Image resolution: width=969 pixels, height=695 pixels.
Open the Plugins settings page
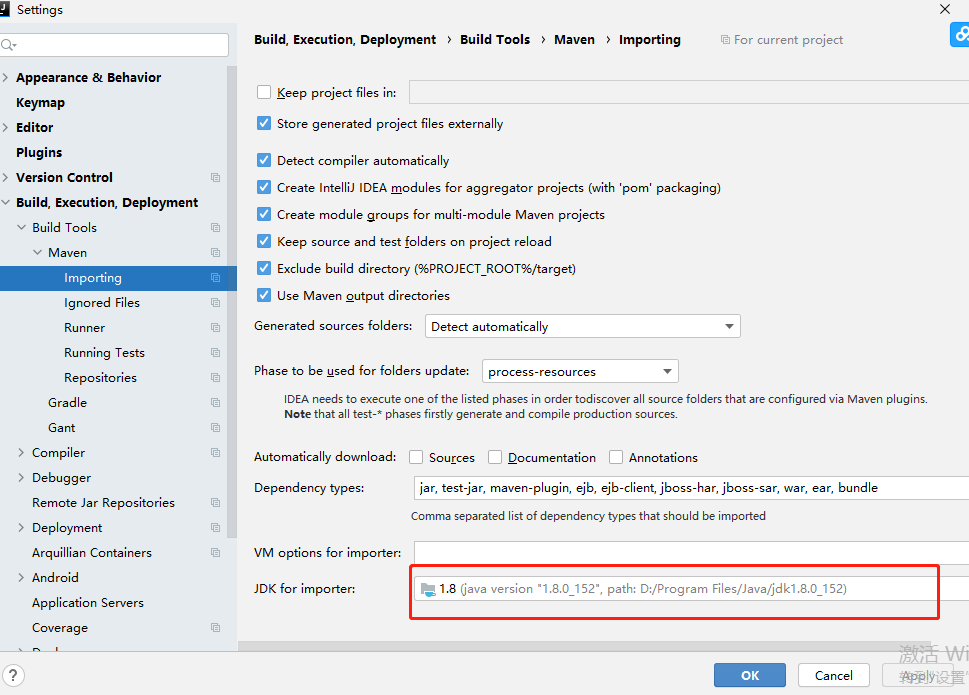[x=39, y=153]
